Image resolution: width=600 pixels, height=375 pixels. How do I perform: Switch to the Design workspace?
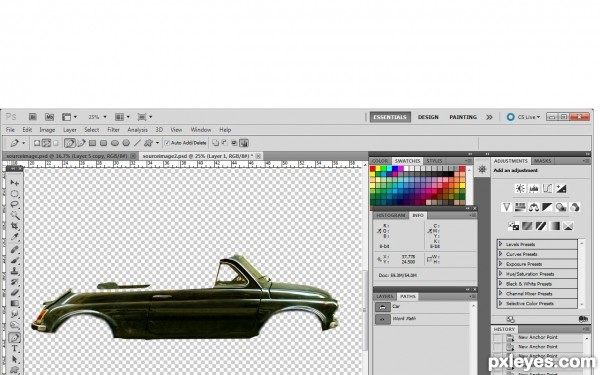tap(428, 117)
